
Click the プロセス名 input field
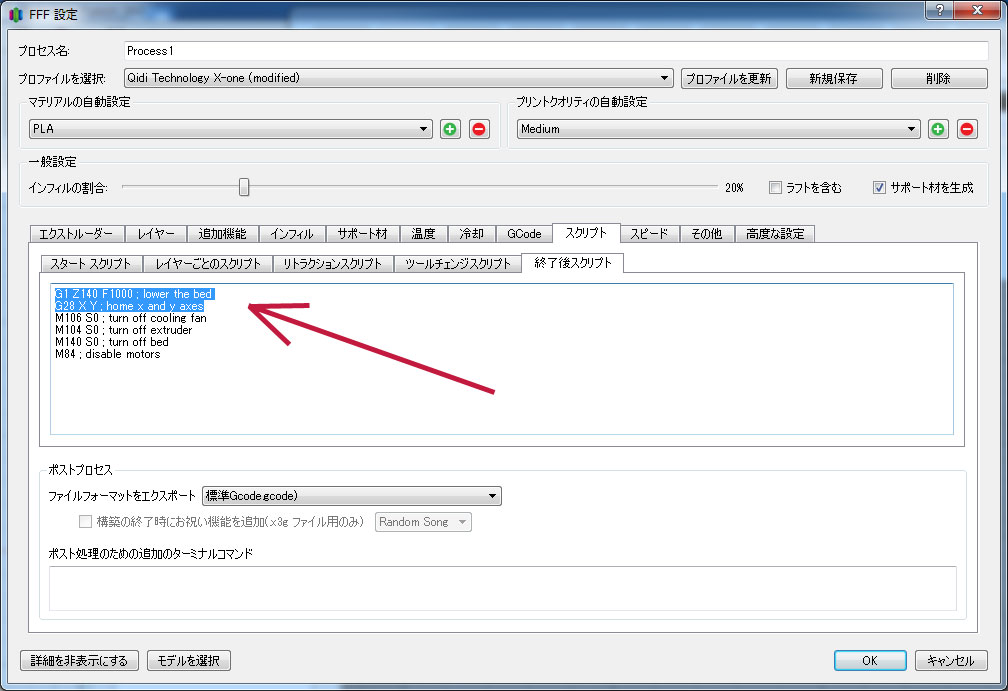pos(555,51)
